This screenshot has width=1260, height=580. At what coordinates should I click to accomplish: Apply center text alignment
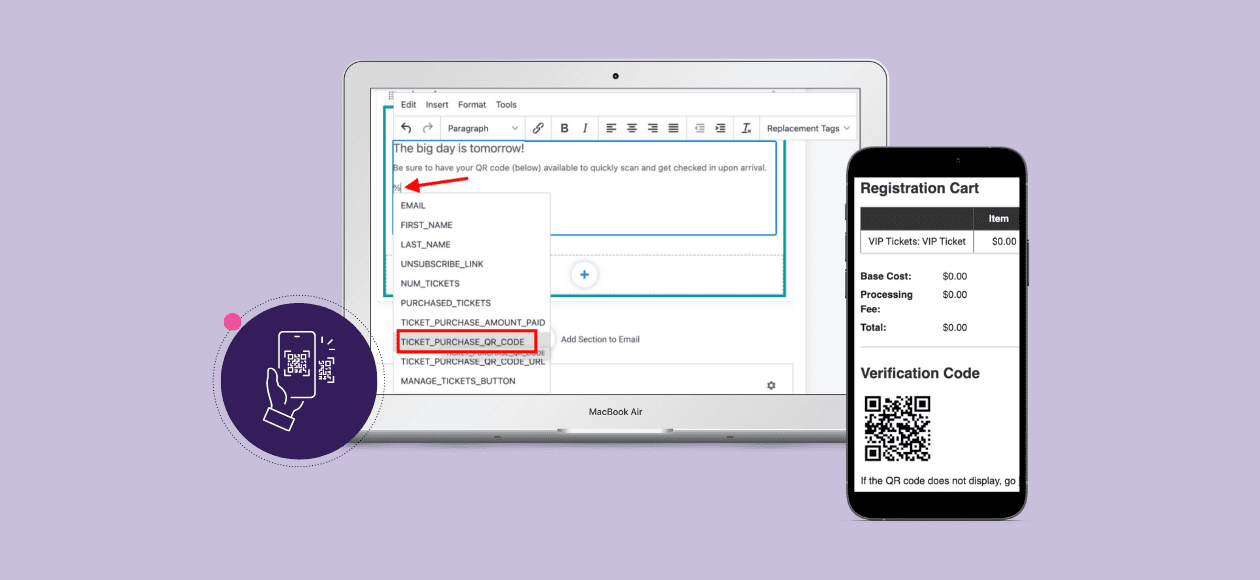[632, 128]
